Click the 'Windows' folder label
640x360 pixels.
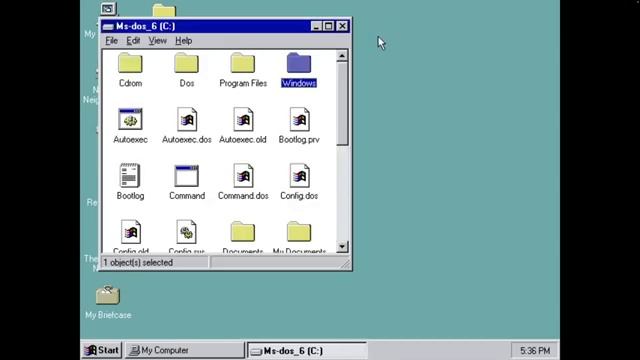point(299,83)
